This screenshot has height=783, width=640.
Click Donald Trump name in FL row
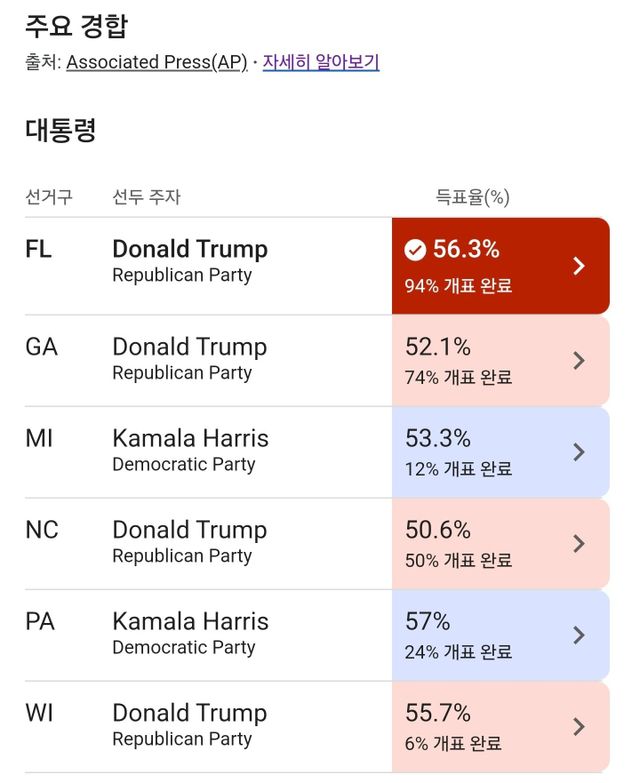[x=190, y=249]
